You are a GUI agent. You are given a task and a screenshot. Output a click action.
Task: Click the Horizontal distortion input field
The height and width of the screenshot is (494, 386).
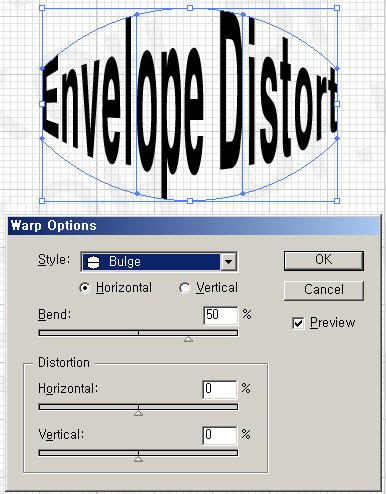220,389
